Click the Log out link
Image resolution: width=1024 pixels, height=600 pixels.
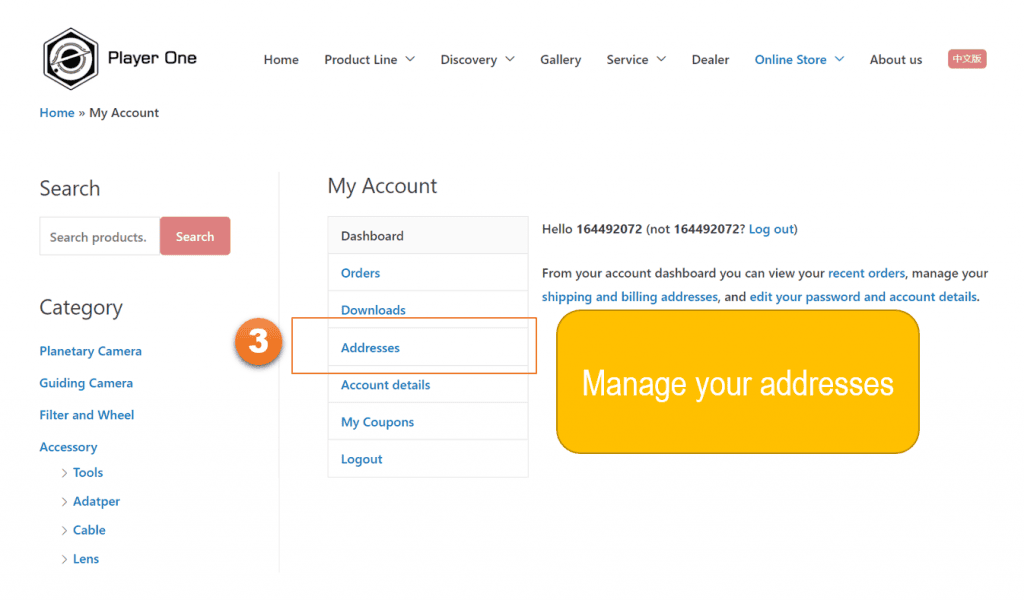click(771, 229)
